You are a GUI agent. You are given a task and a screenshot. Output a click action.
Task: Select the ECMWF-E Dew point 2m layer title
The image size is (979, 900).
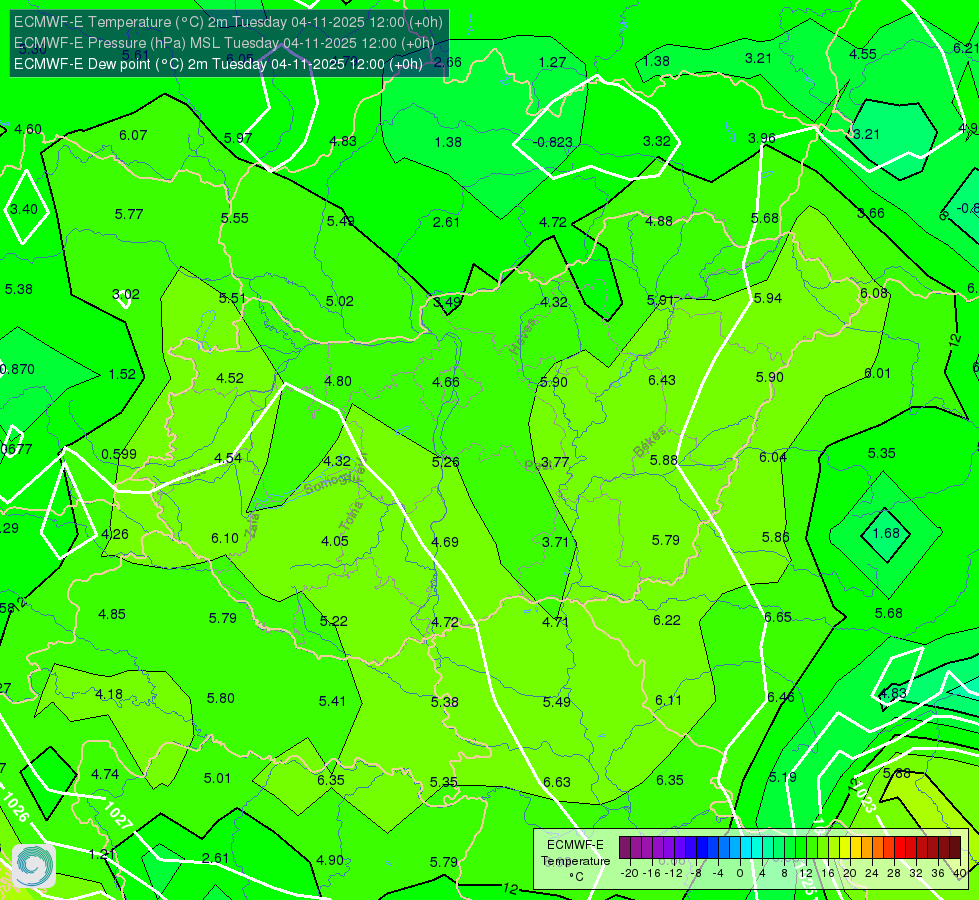click(x=218, y=64)
